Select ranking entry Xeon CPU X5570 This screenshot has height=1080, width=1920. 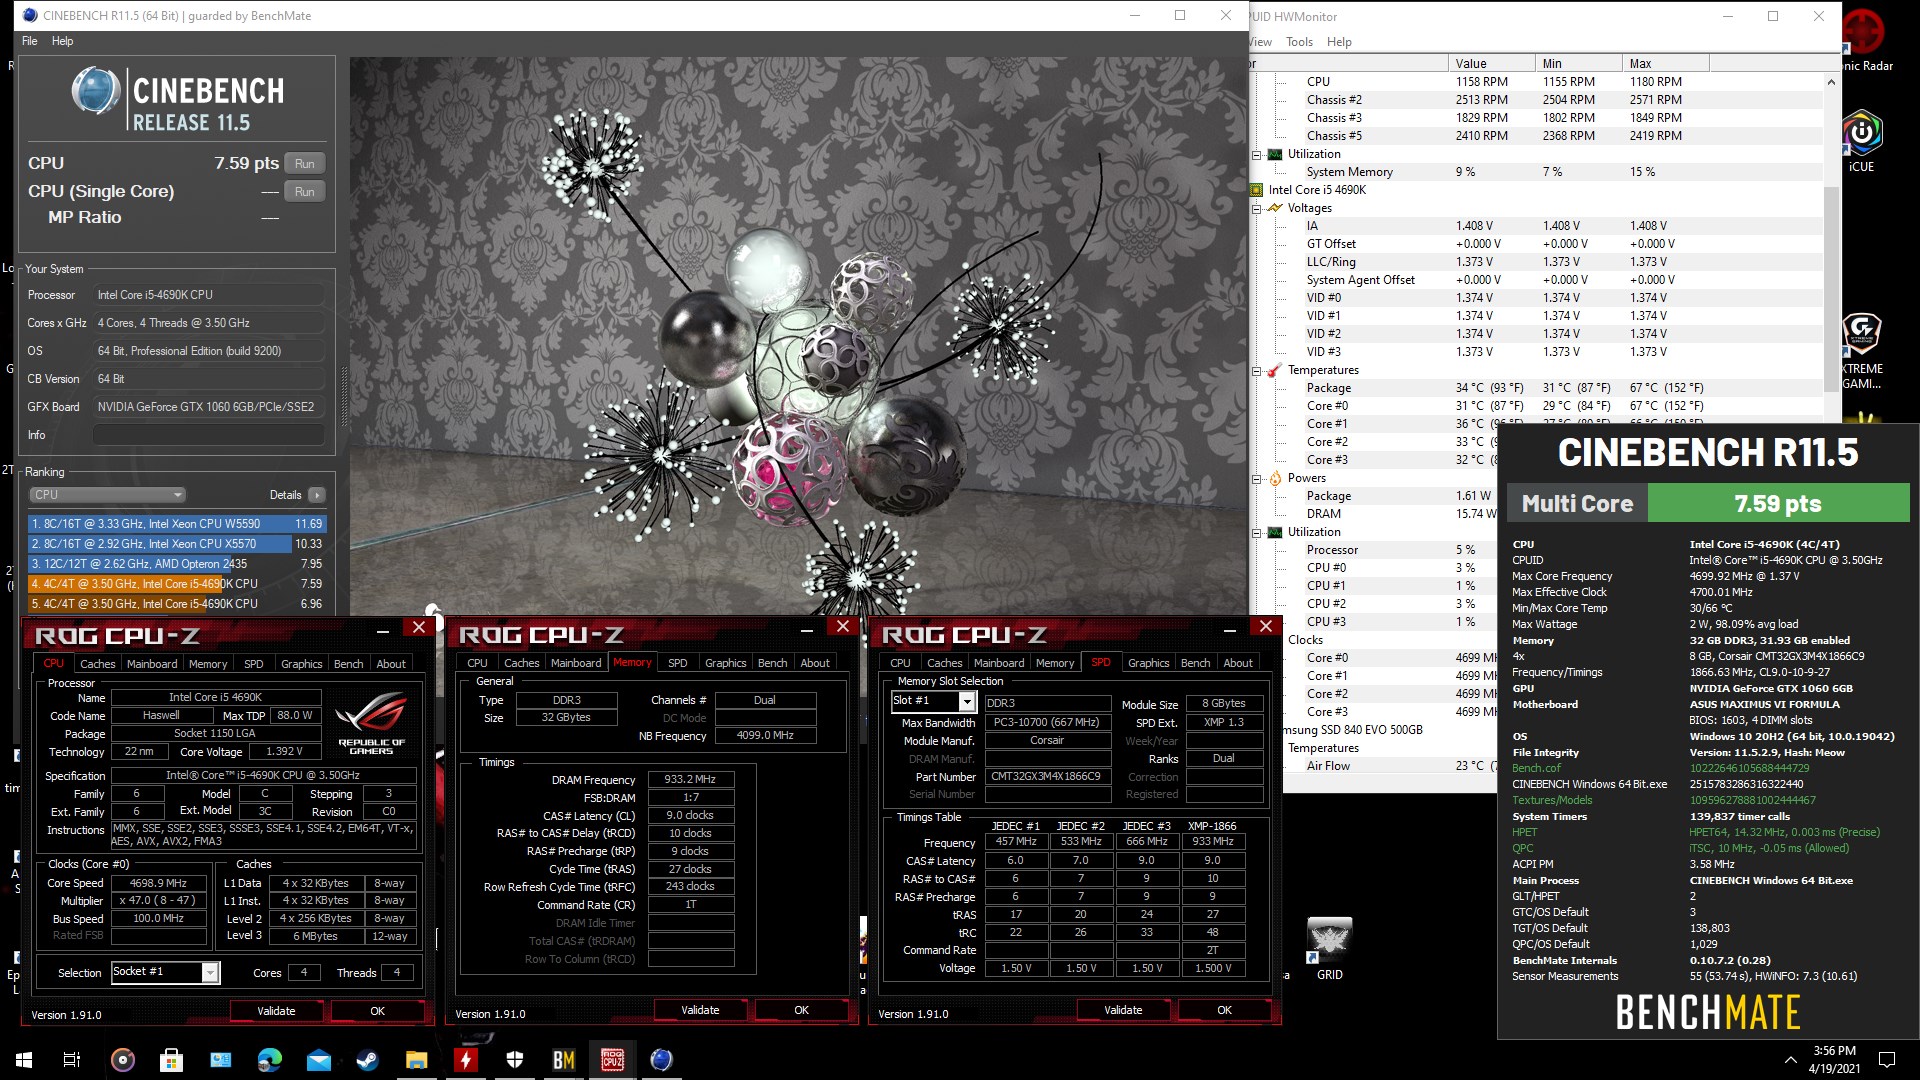(x=177, y=544)
